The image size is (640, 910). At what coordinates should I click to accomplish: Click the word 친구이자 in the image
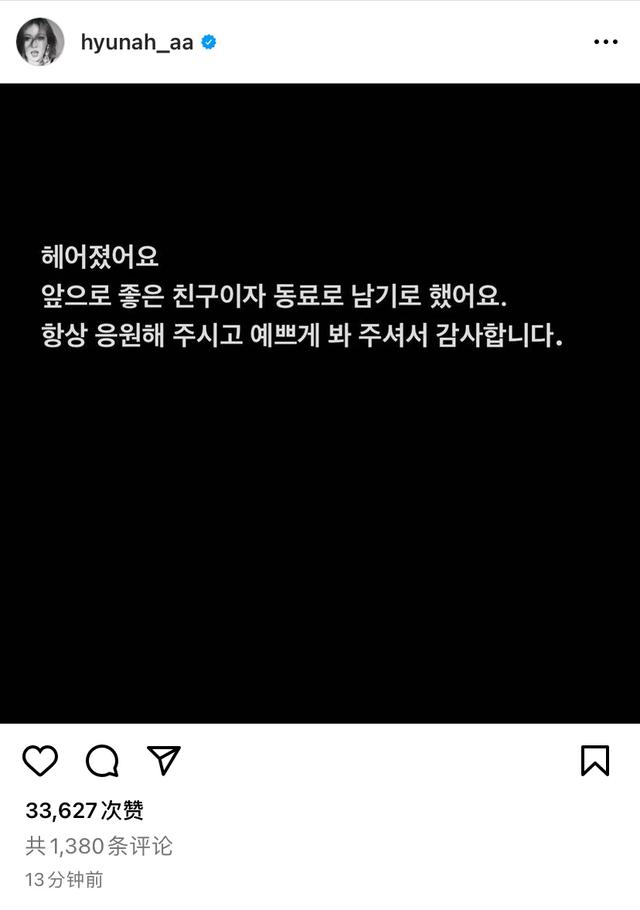tap(219, 295)
